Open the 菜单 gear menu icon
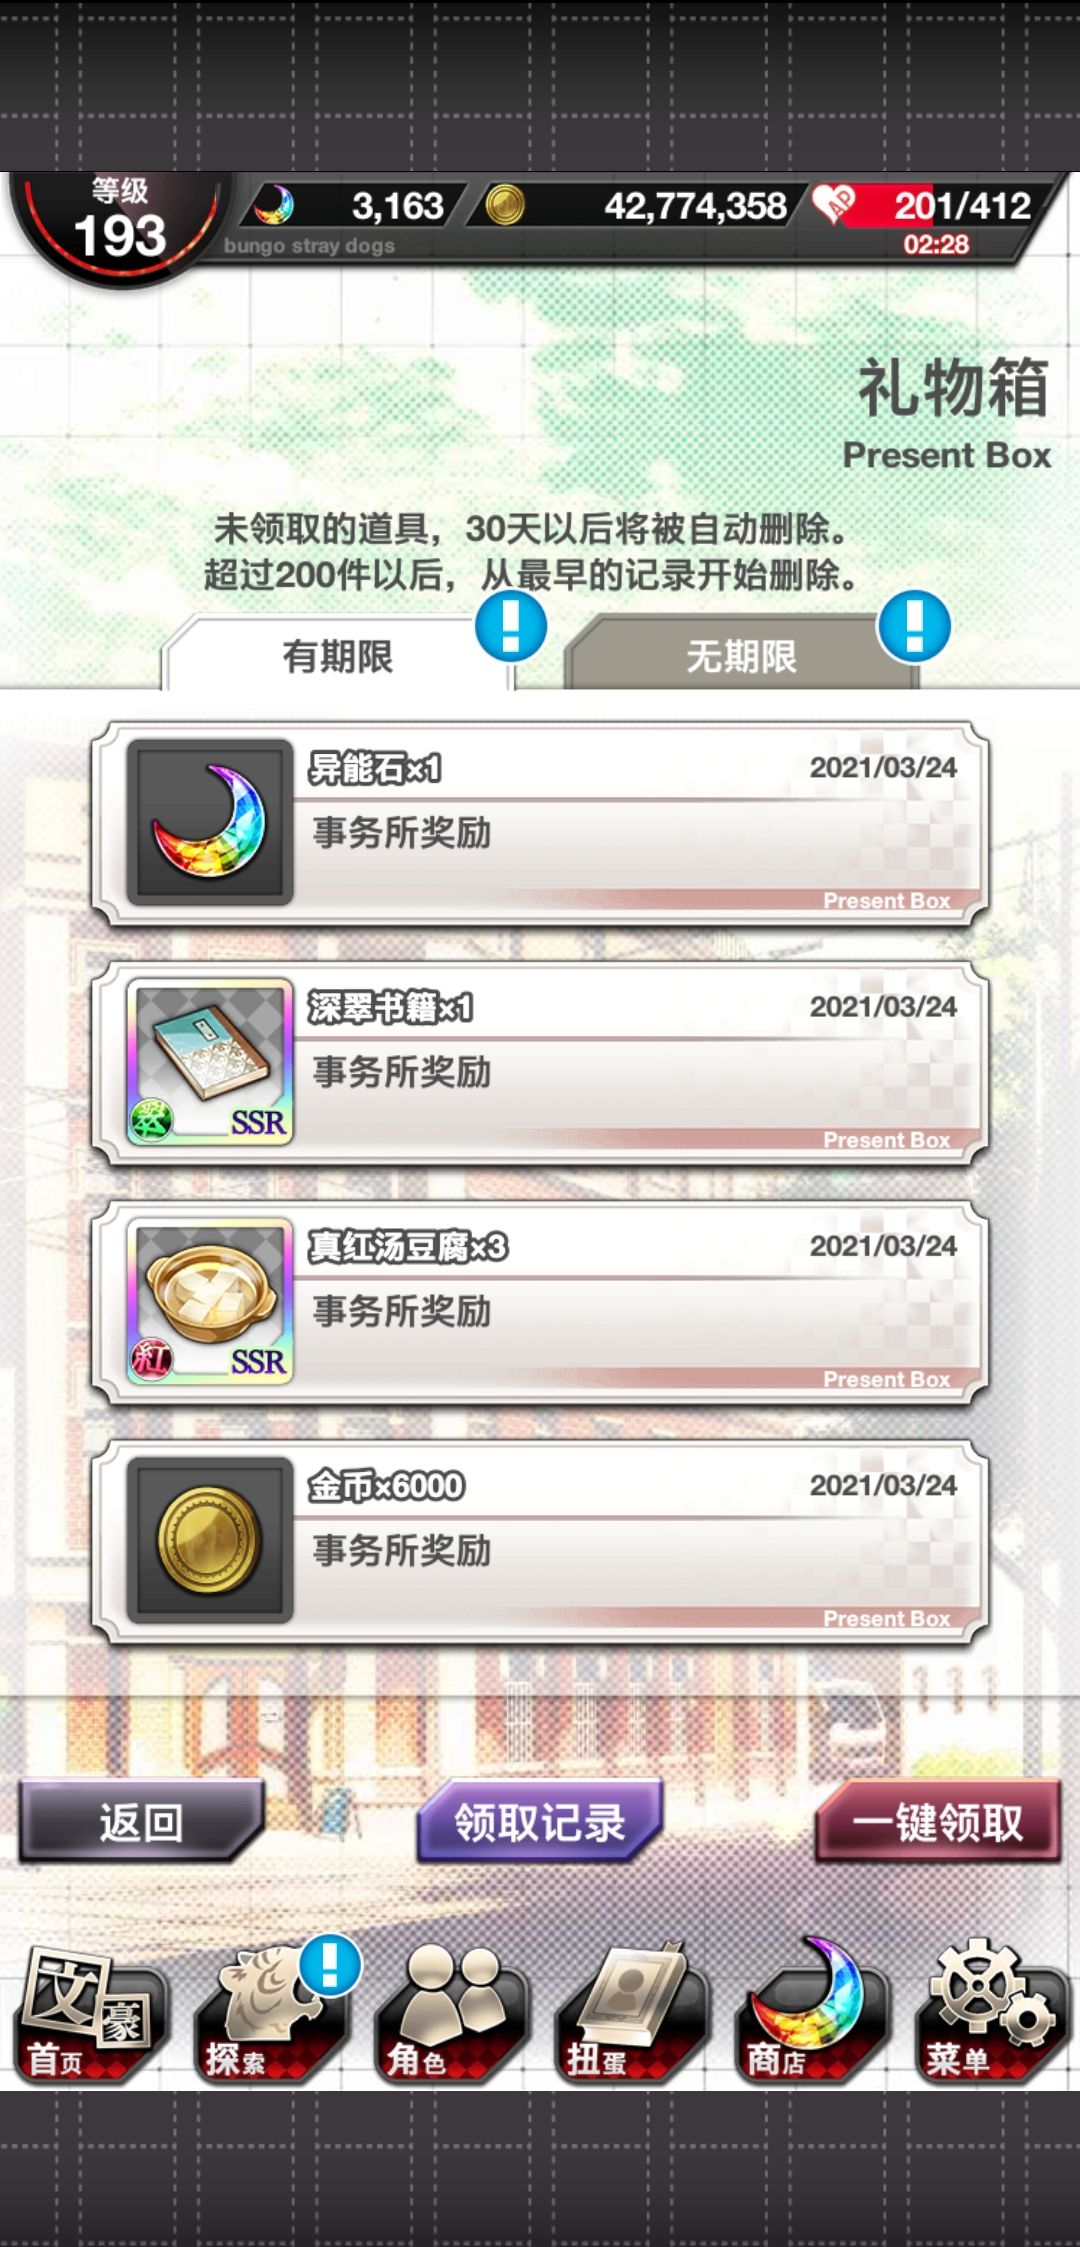Viewport: 1080px width, 2247px height. click(x=992, y=2014)
